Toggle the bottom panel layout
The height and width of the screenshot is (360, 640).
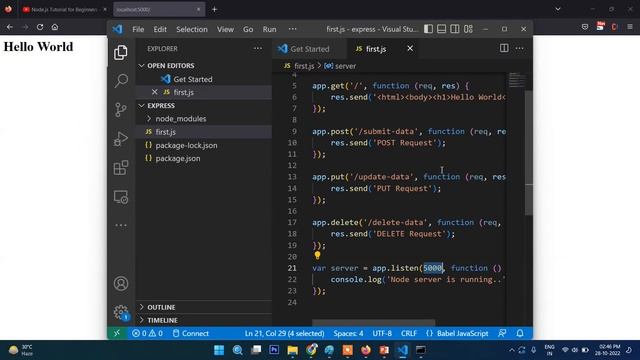441,29
